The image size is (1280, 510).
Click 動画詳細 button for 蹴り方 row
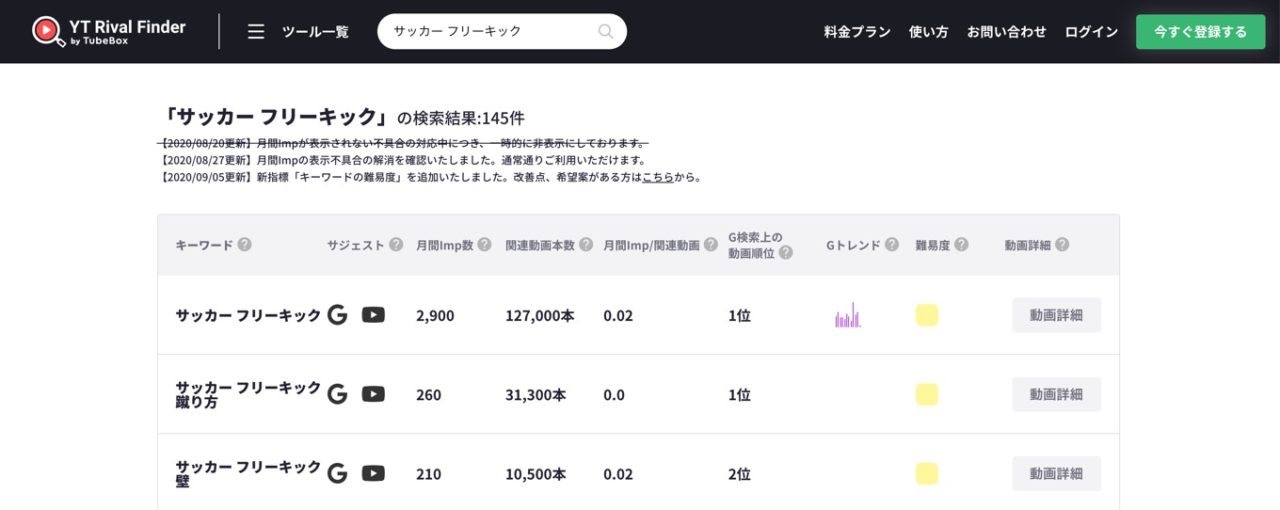point(1056,394)
